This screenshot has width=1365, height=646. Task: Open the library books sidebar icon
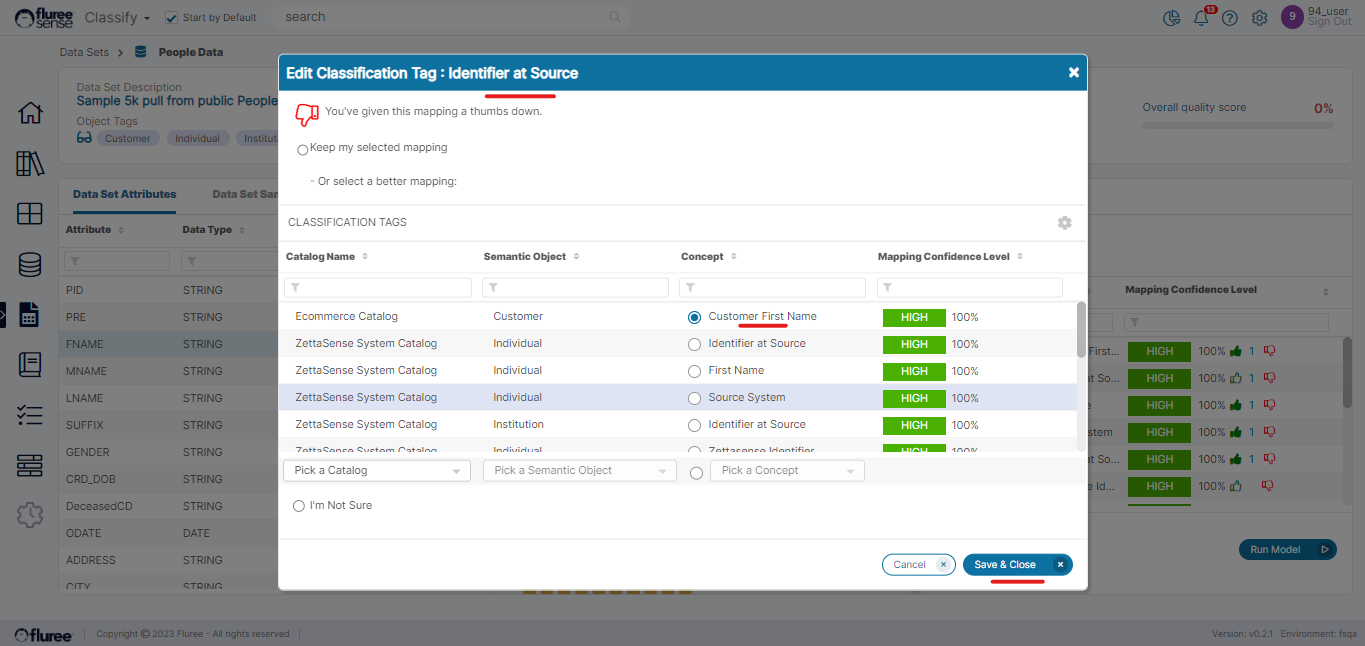click(x=30, y=164)
